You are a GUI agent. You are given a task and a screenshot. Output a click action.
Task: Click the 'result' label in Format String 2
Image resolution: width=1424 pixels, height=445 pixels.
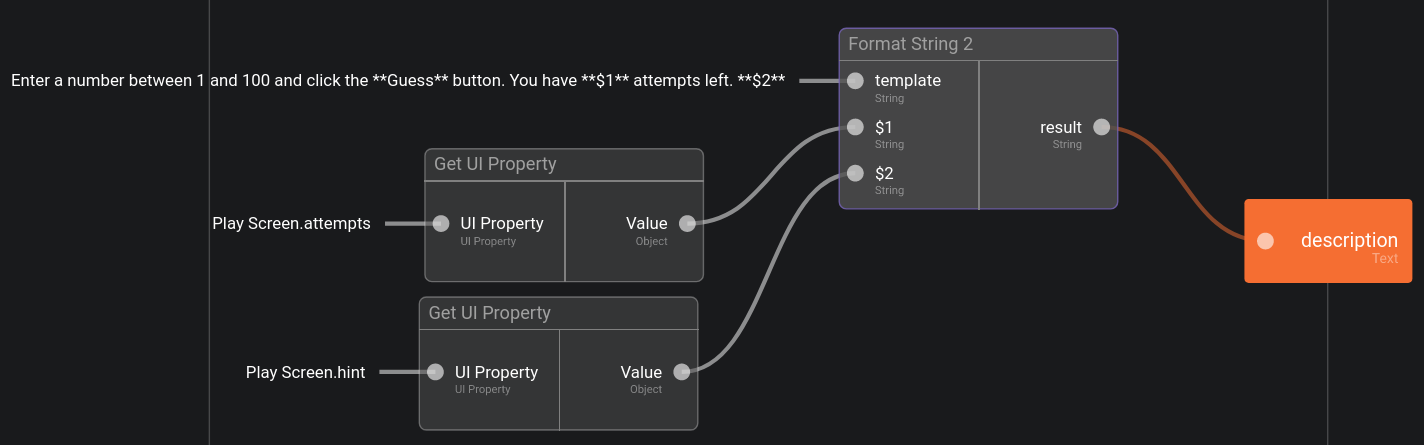[1060, 127]
